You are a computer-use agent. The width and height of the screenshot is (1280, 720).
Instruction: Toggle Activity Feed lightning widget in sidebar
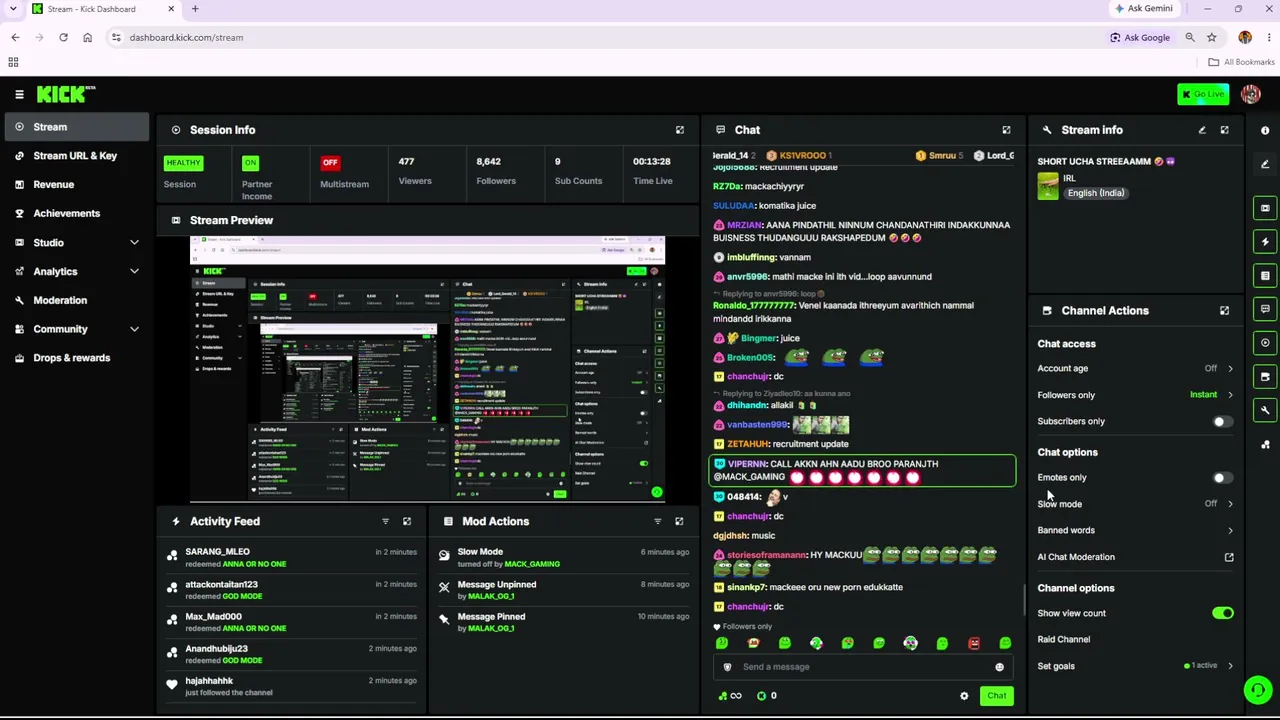point(1265,242)
